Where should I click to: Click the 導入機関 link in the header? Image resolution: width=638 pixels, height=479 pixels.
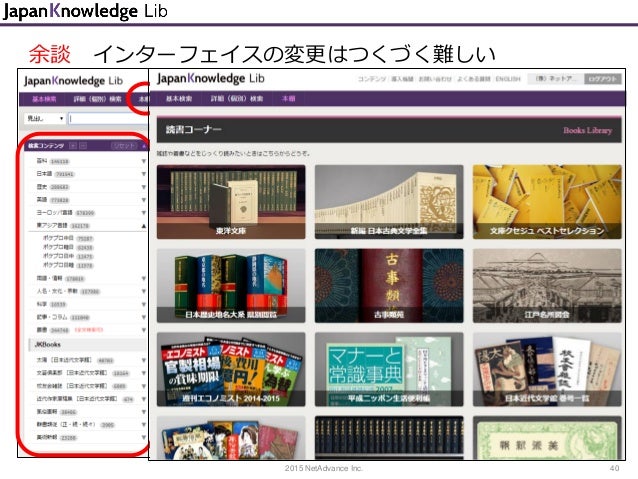click(x=402, y=79)
